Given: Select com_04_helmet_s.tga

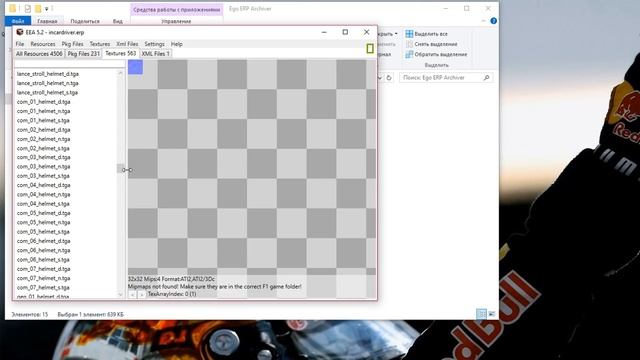Looking at the screenshot, I should pyautogui.click(x=43, y=204).
